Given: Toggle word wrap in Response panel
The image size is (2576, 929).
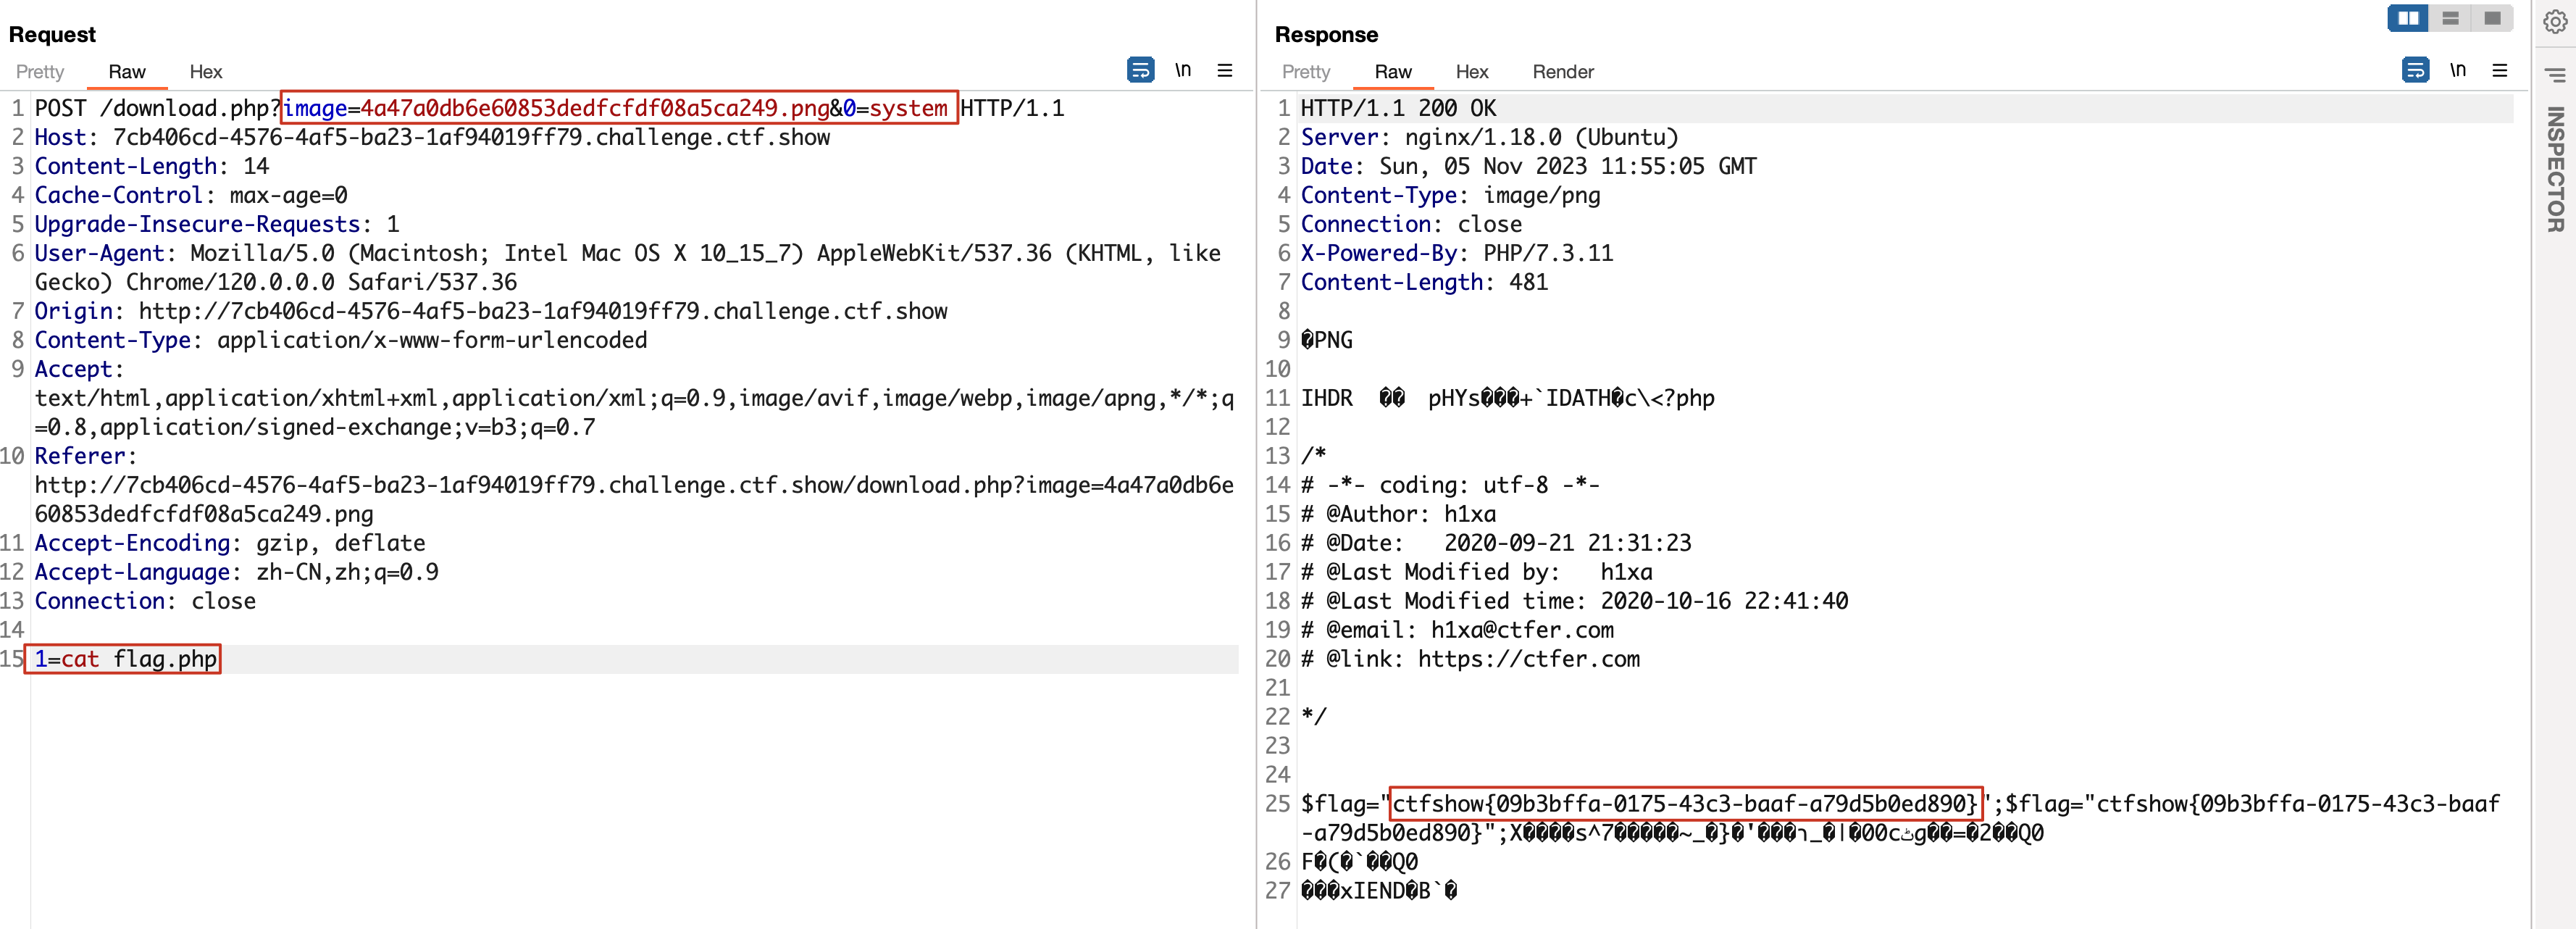Looking at the screenshot, I should [2415, 70].
